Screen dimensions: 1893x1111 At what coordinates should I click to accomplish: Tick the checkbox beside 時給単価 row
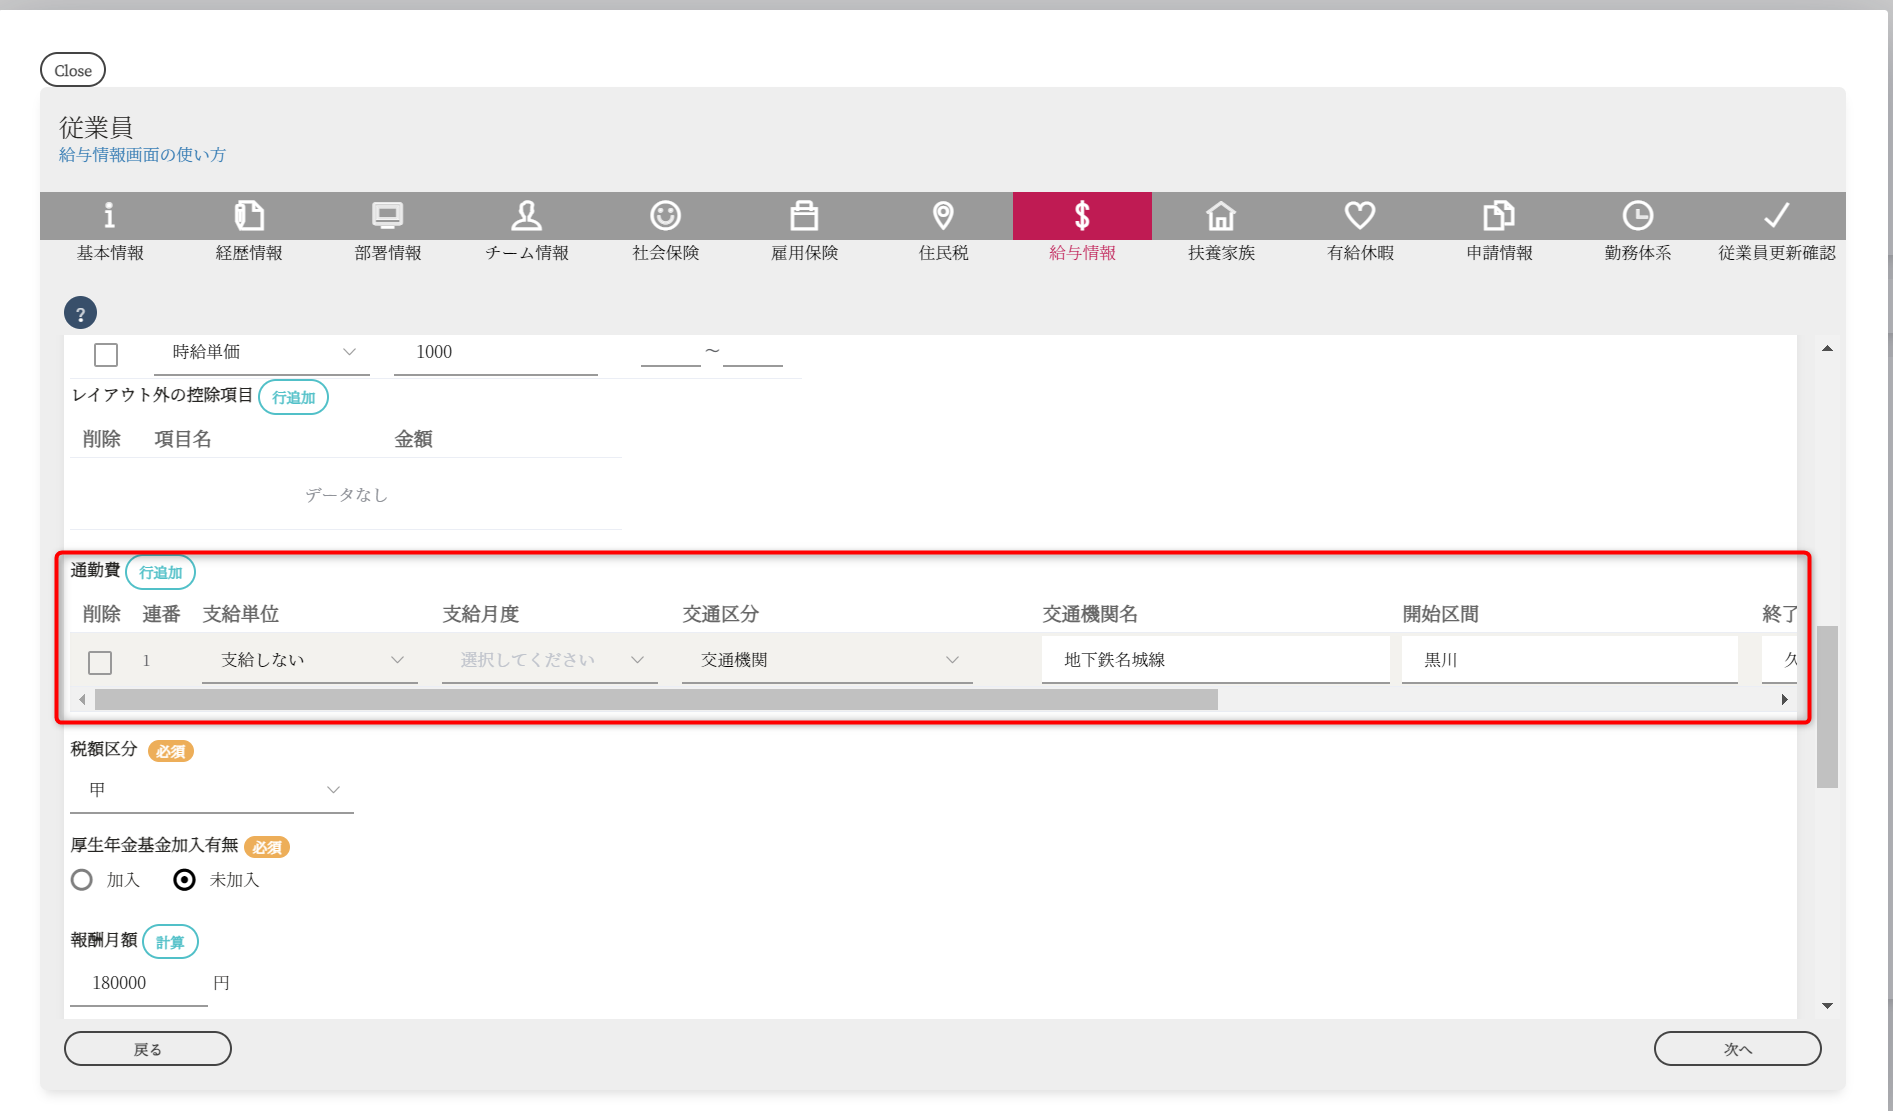[x=106, y=355]
